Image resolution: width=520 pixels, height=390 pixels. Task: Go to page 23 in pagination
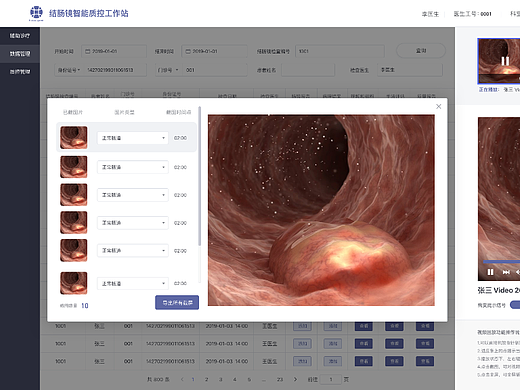[280, 379]
